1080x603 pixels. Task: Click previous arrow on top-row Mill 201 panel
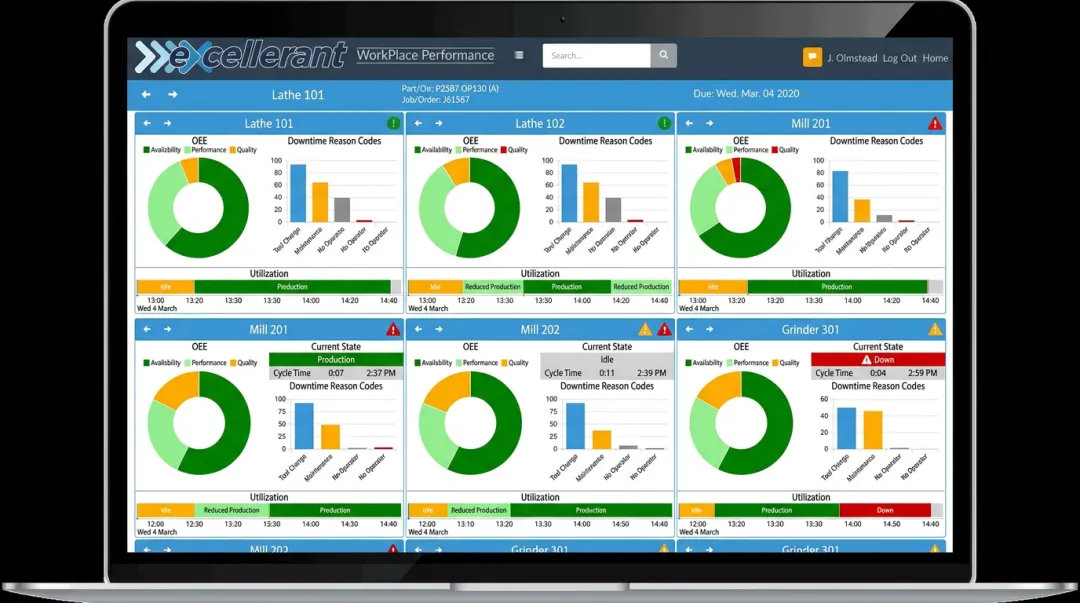689,123
